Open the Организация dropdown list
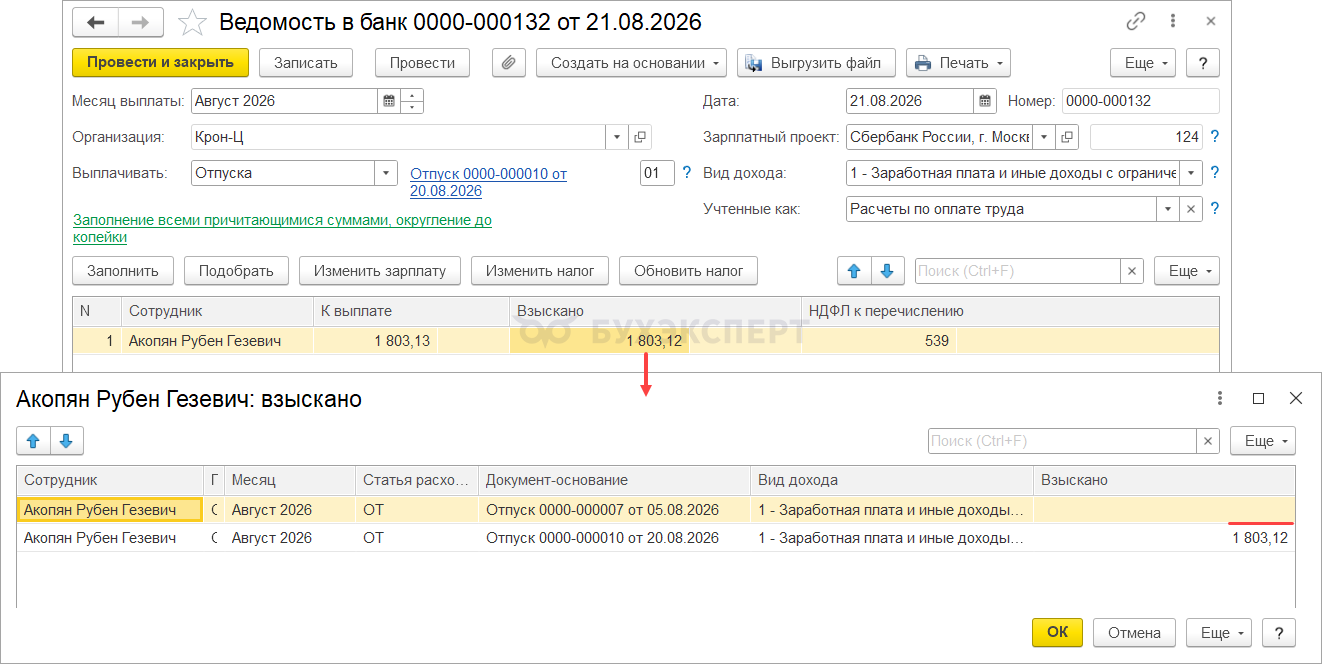The height and width of the screenshot is (664, 1322). (617, 137)
